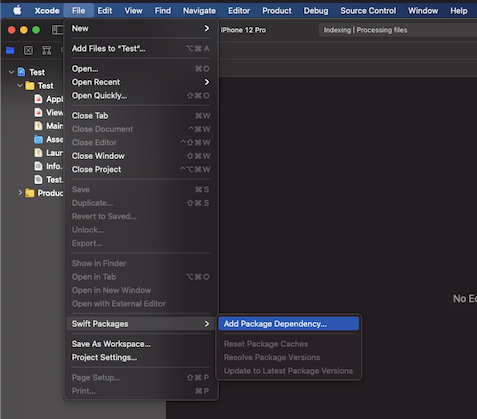Choose Close Window
This screenshot has width=477, height=419.
[x=141, y=156]
